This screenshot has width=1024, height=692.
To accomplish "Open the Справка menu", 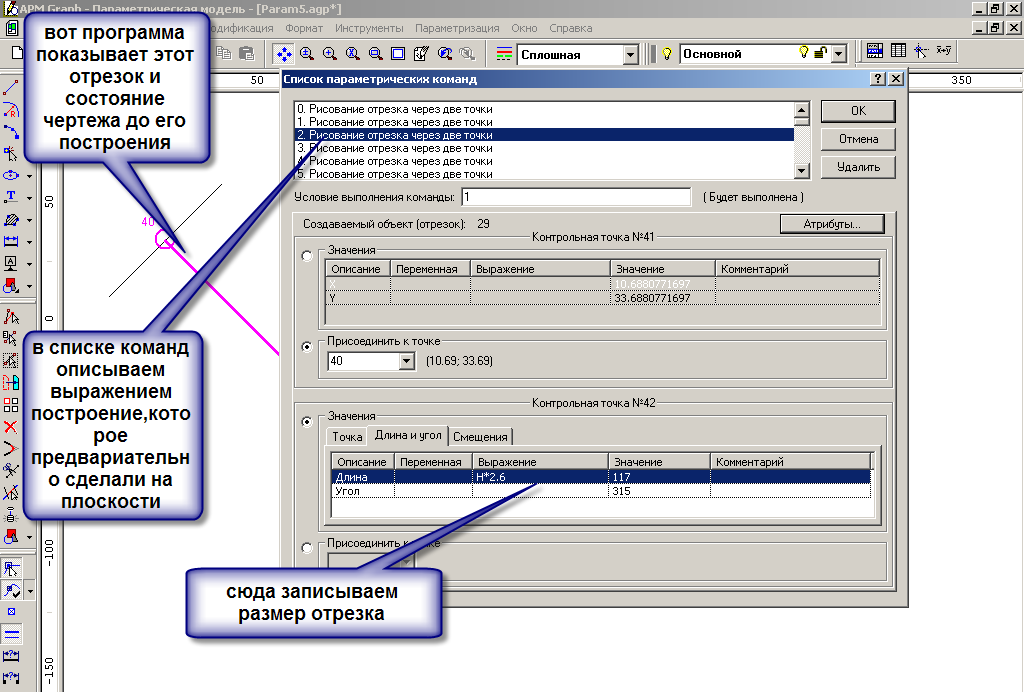I will 571,28.
